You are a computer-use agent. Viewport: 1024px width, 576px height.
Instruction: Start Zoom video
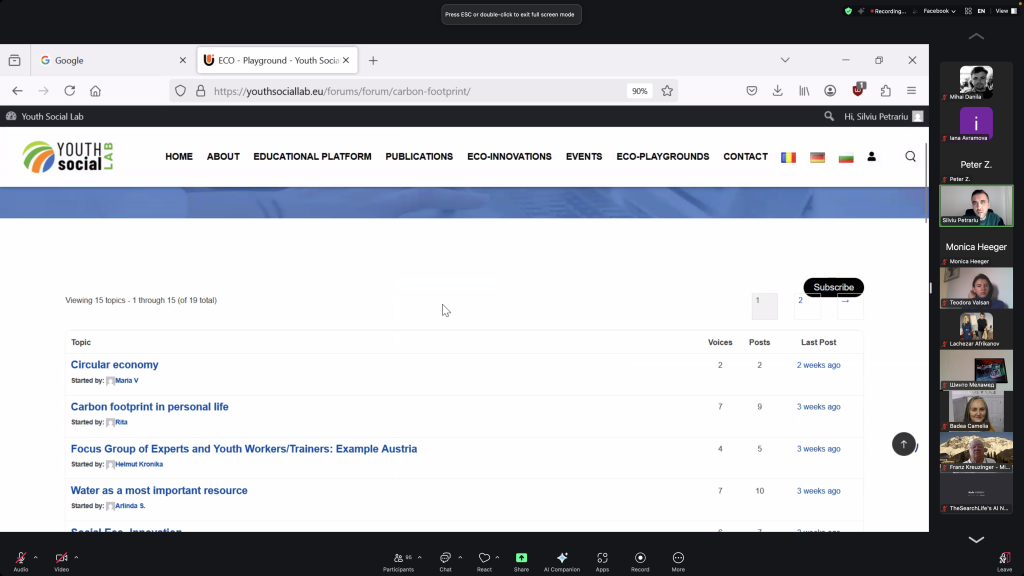[61, 560]
